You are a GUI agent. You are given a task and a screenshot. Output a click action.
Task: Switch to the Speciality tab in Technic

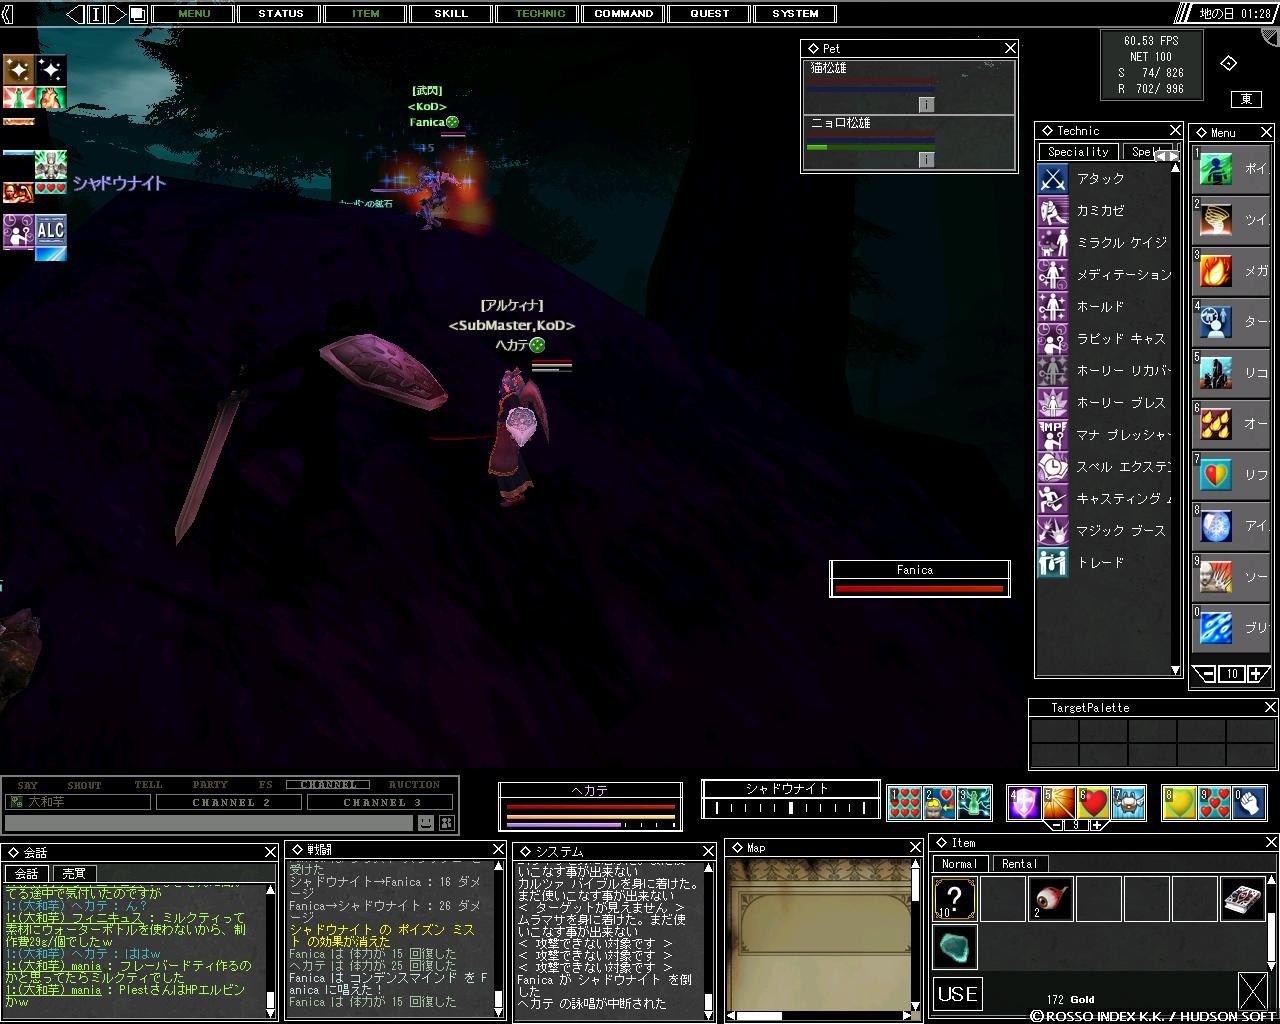[1078, 152]
